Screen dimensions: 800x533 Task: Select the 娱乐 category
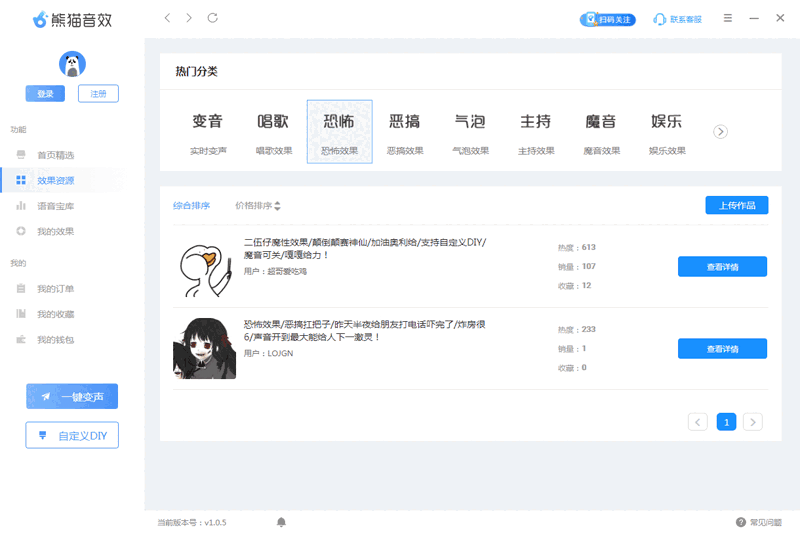(667, 132)
